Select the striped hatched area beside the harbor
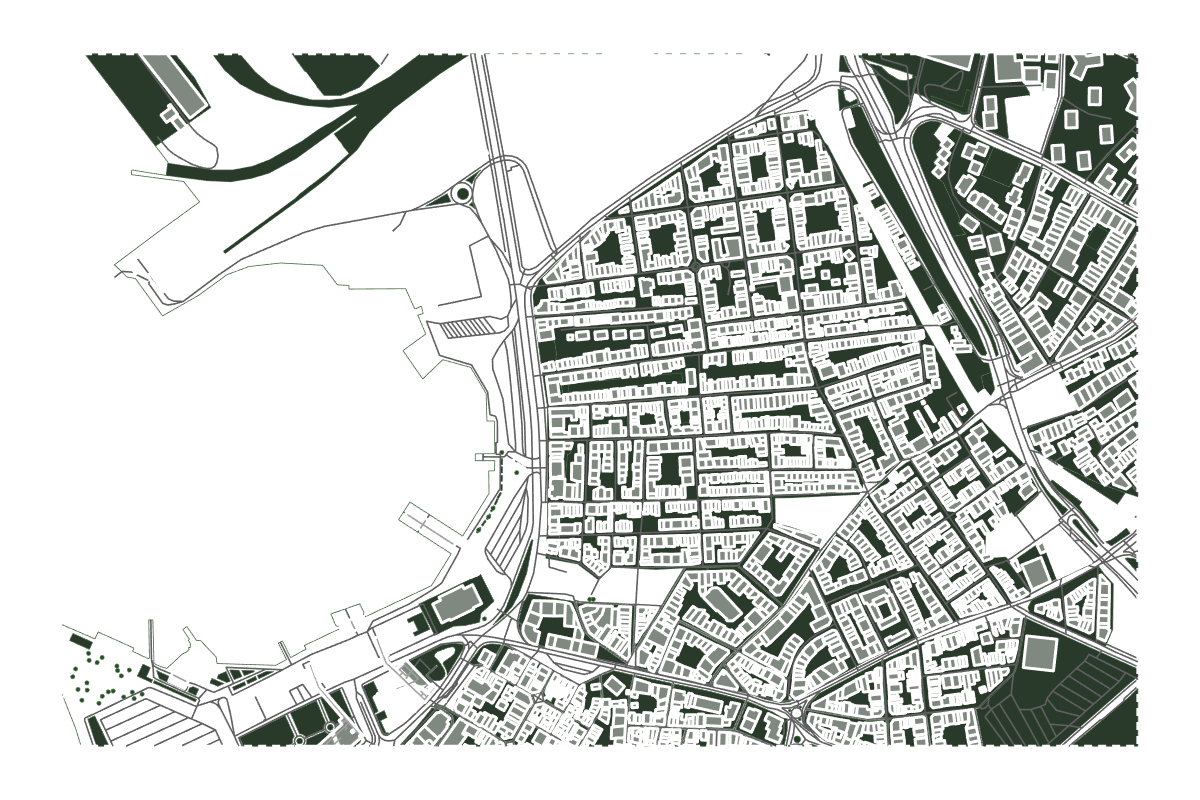The width and height of the screenshot is (1200, 800). point(468,327)
